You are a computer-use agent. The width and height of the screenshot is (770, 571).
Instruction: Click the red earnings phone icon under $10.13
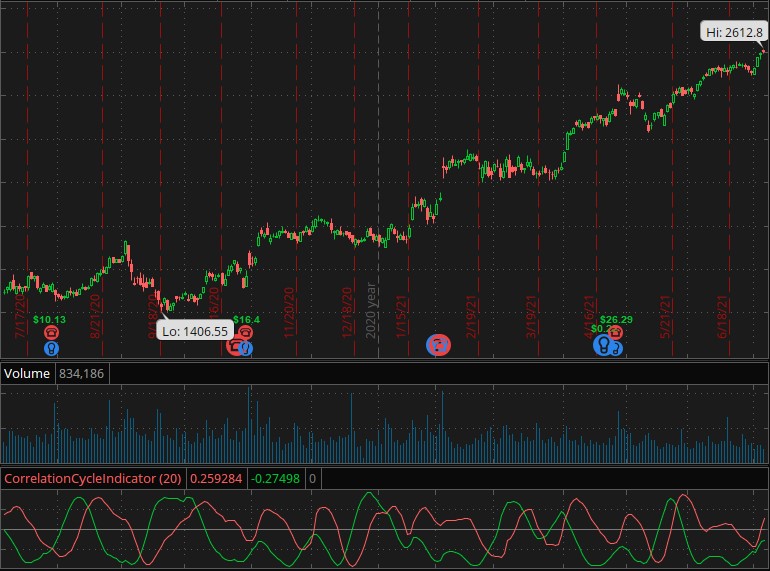(51, 332)
